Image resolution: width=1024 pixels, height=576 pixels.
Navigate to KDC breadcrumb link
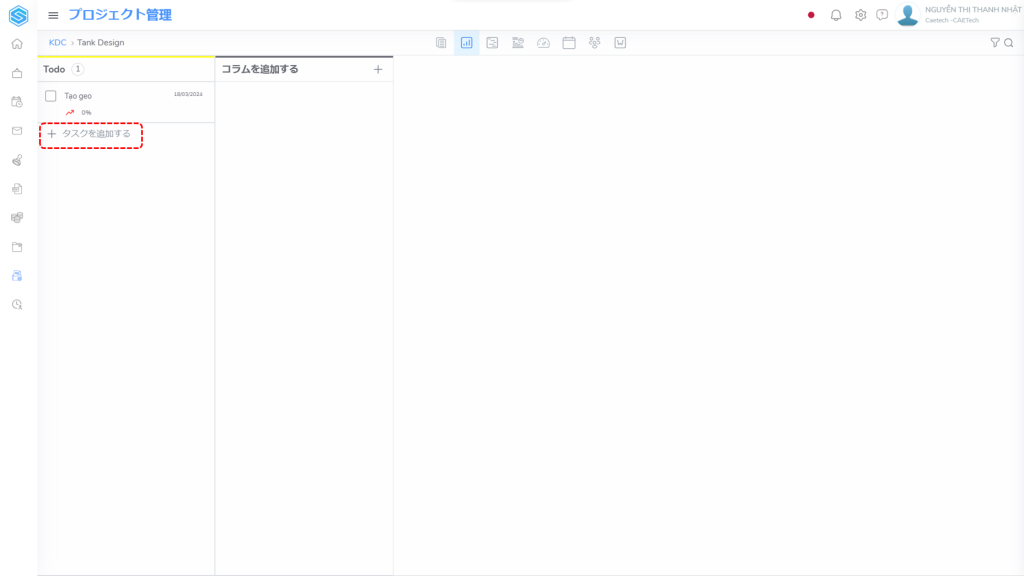tap(57, 43)
